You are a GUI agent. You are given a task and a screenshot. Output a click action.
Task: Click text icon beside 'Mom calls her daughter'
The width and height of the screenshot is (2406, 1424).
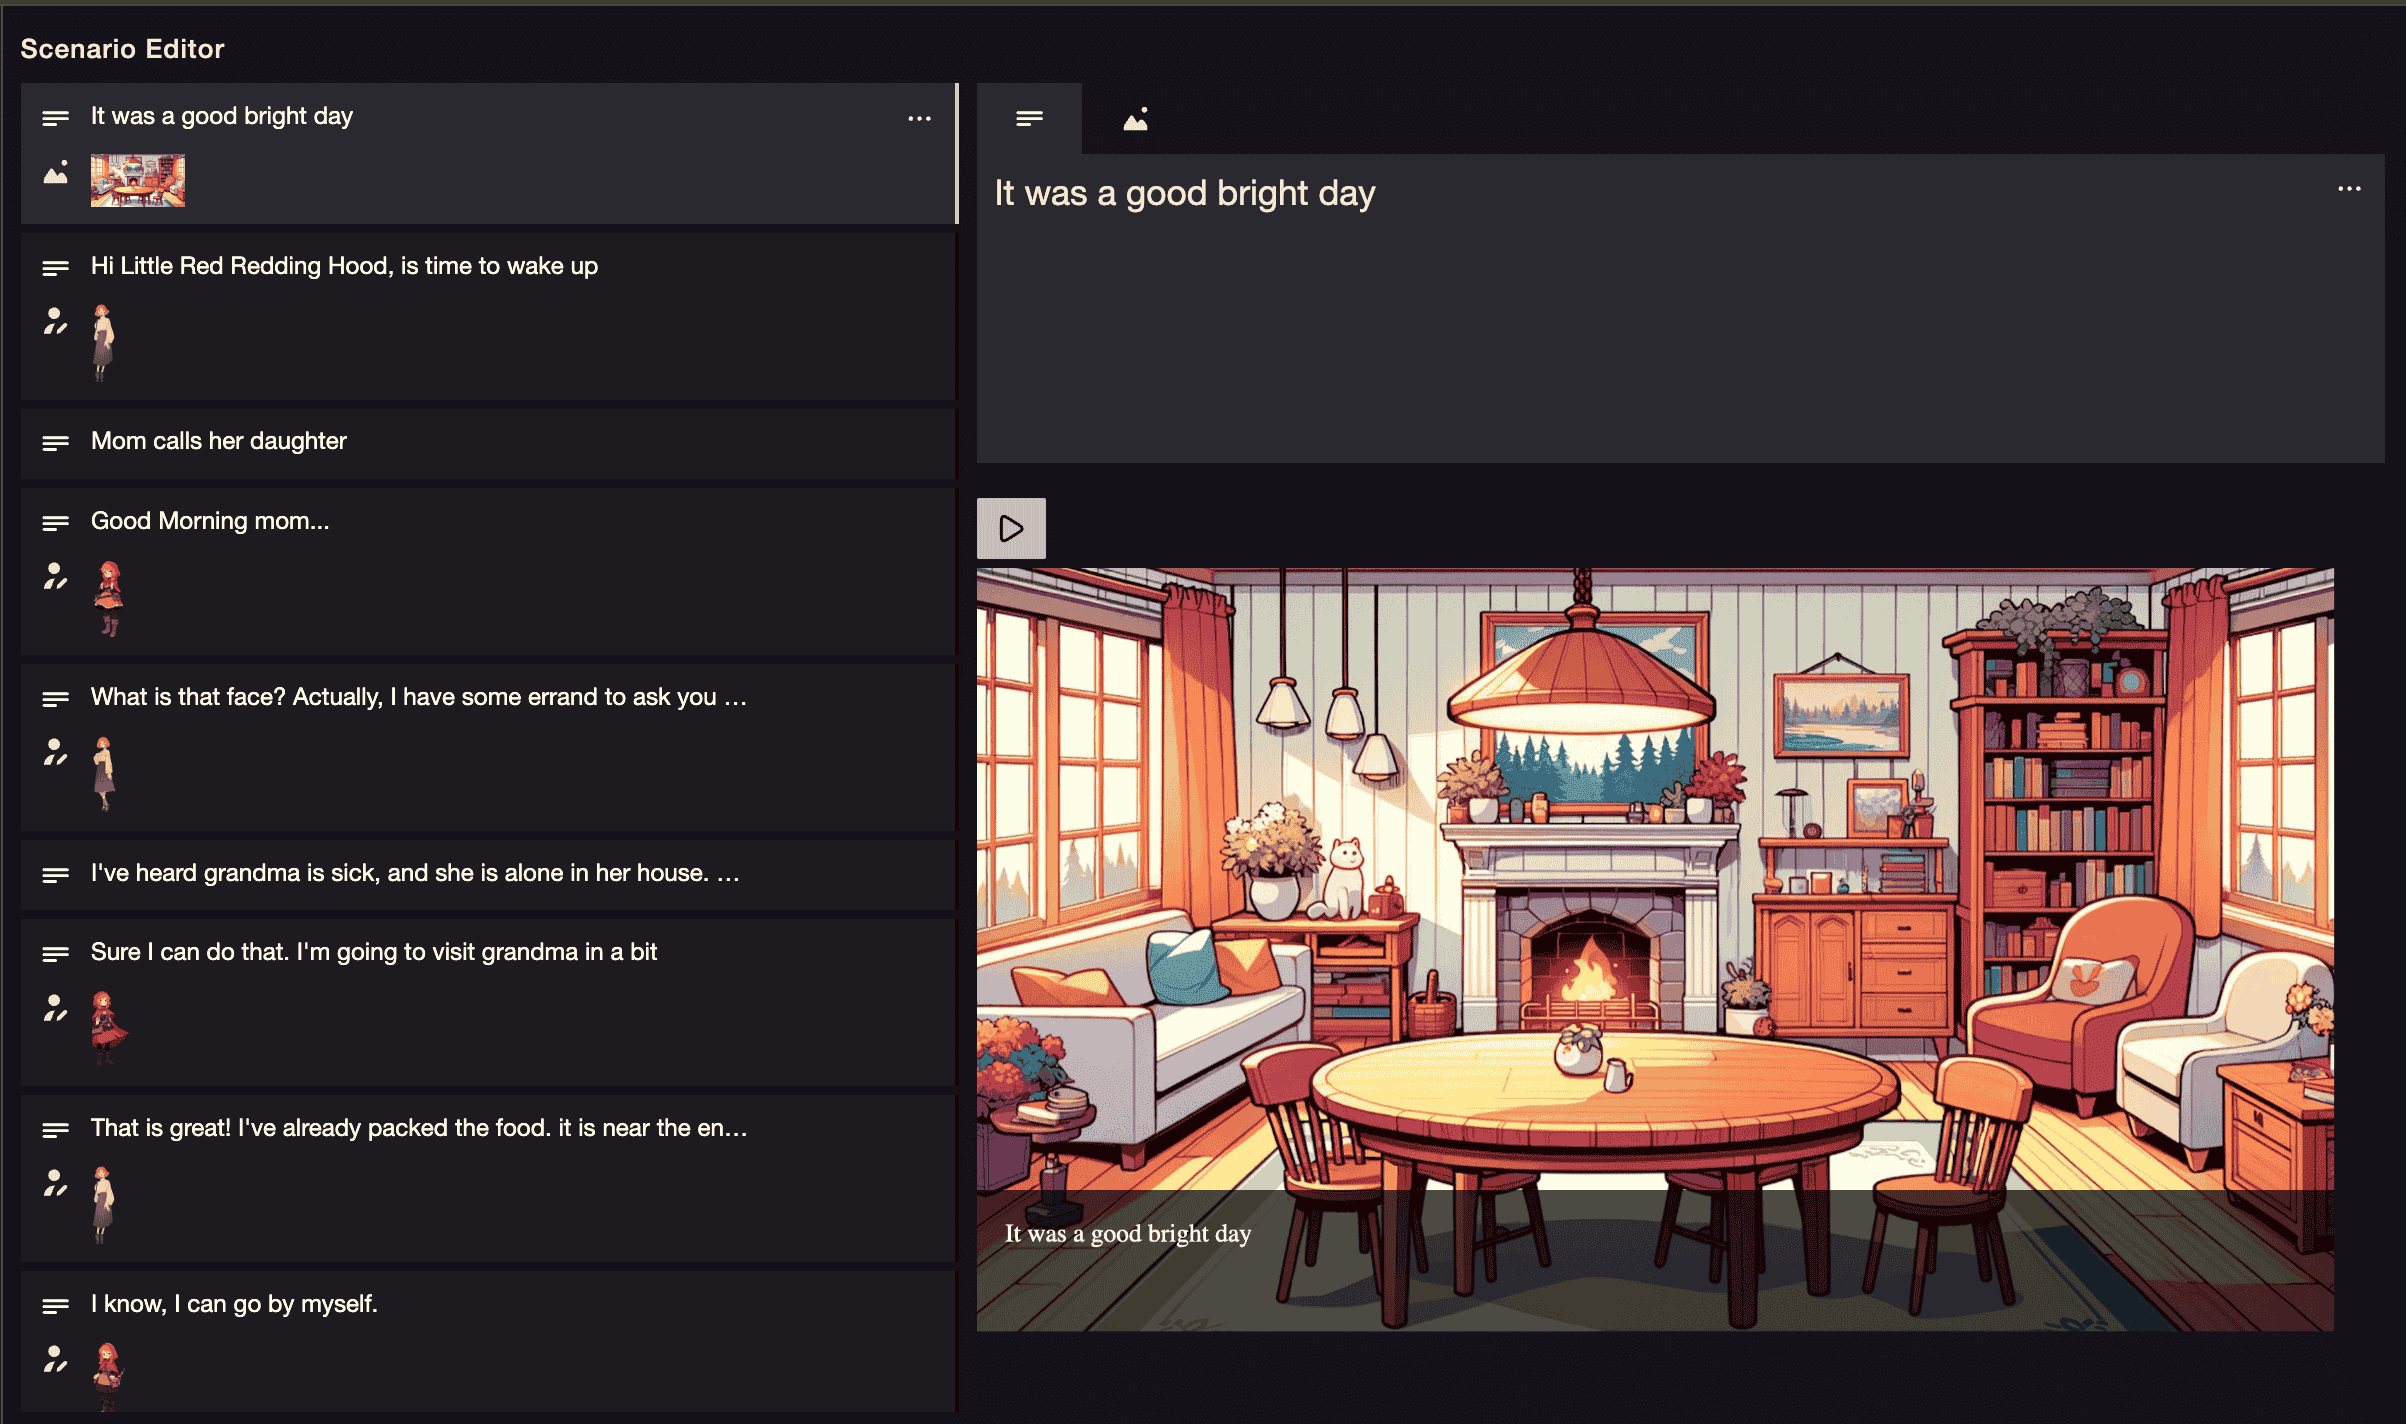click(56, 443)
